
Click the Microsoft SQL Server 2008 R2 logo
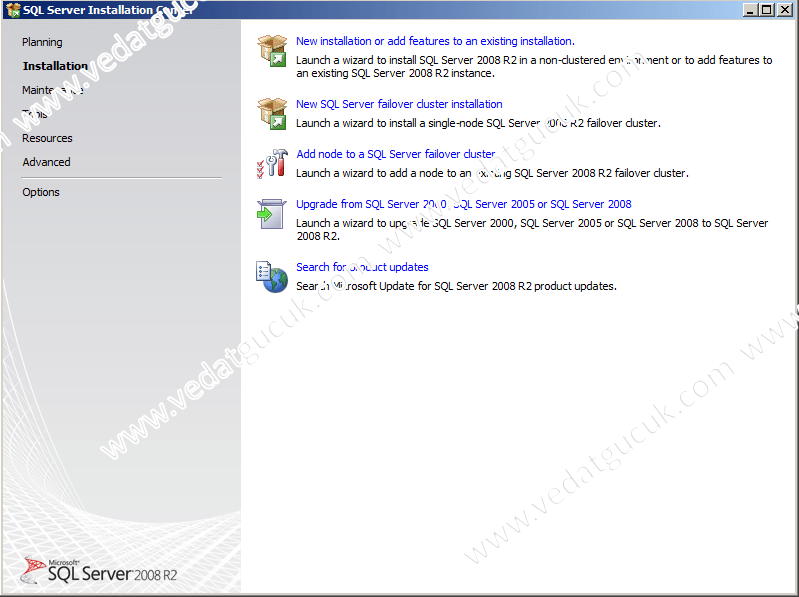click(x=99, y=571)
